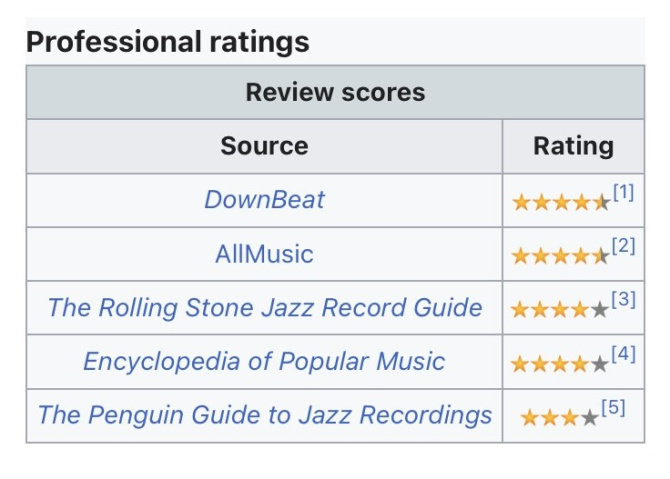This screenshot has height=479, width=670.
Task: Open The Rolling Stone Jazz Record Guide link
Action: [264, 308]
